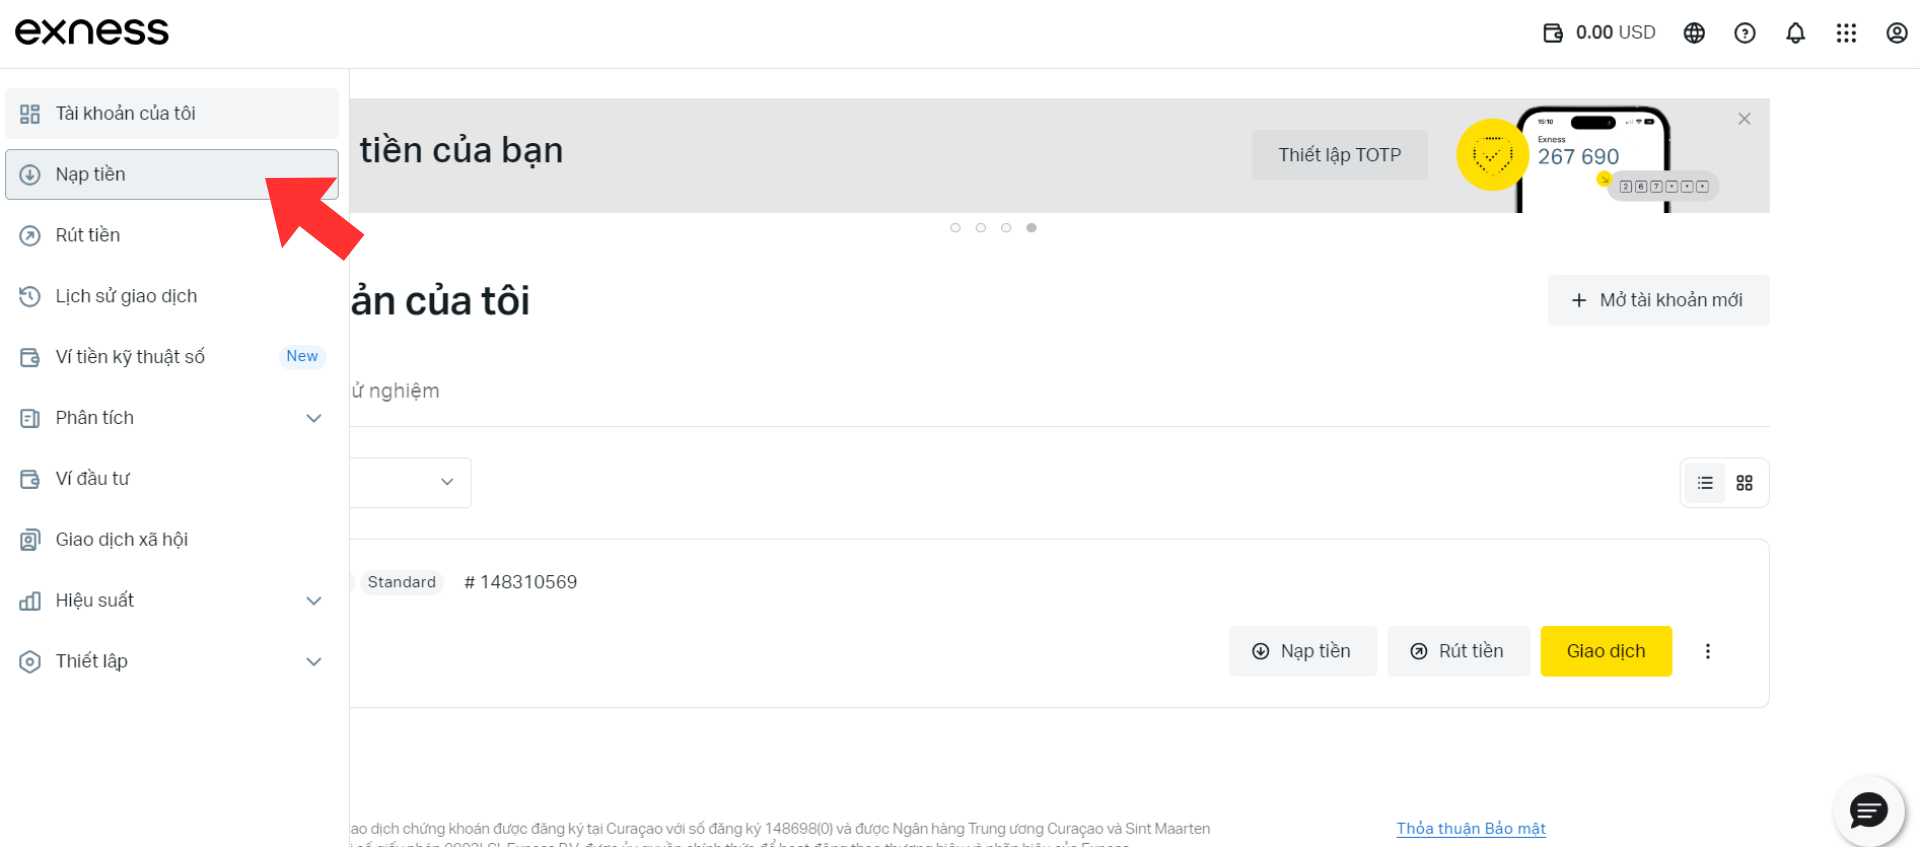Expand the Hiệu suất section chevron
This screenshot has height=851, width=1920.
314,601
